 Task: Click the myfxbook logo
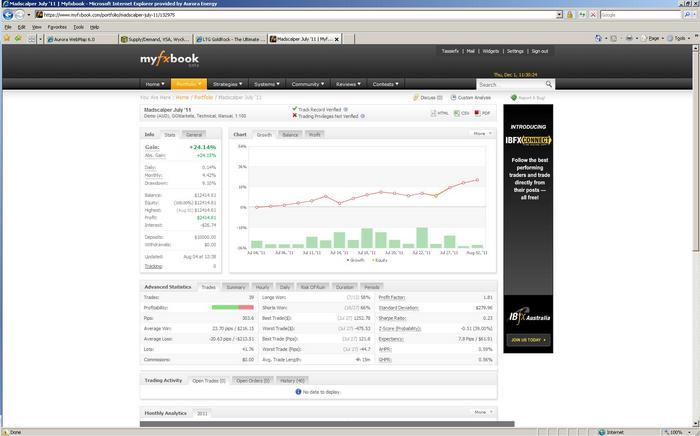click(169, 59)
